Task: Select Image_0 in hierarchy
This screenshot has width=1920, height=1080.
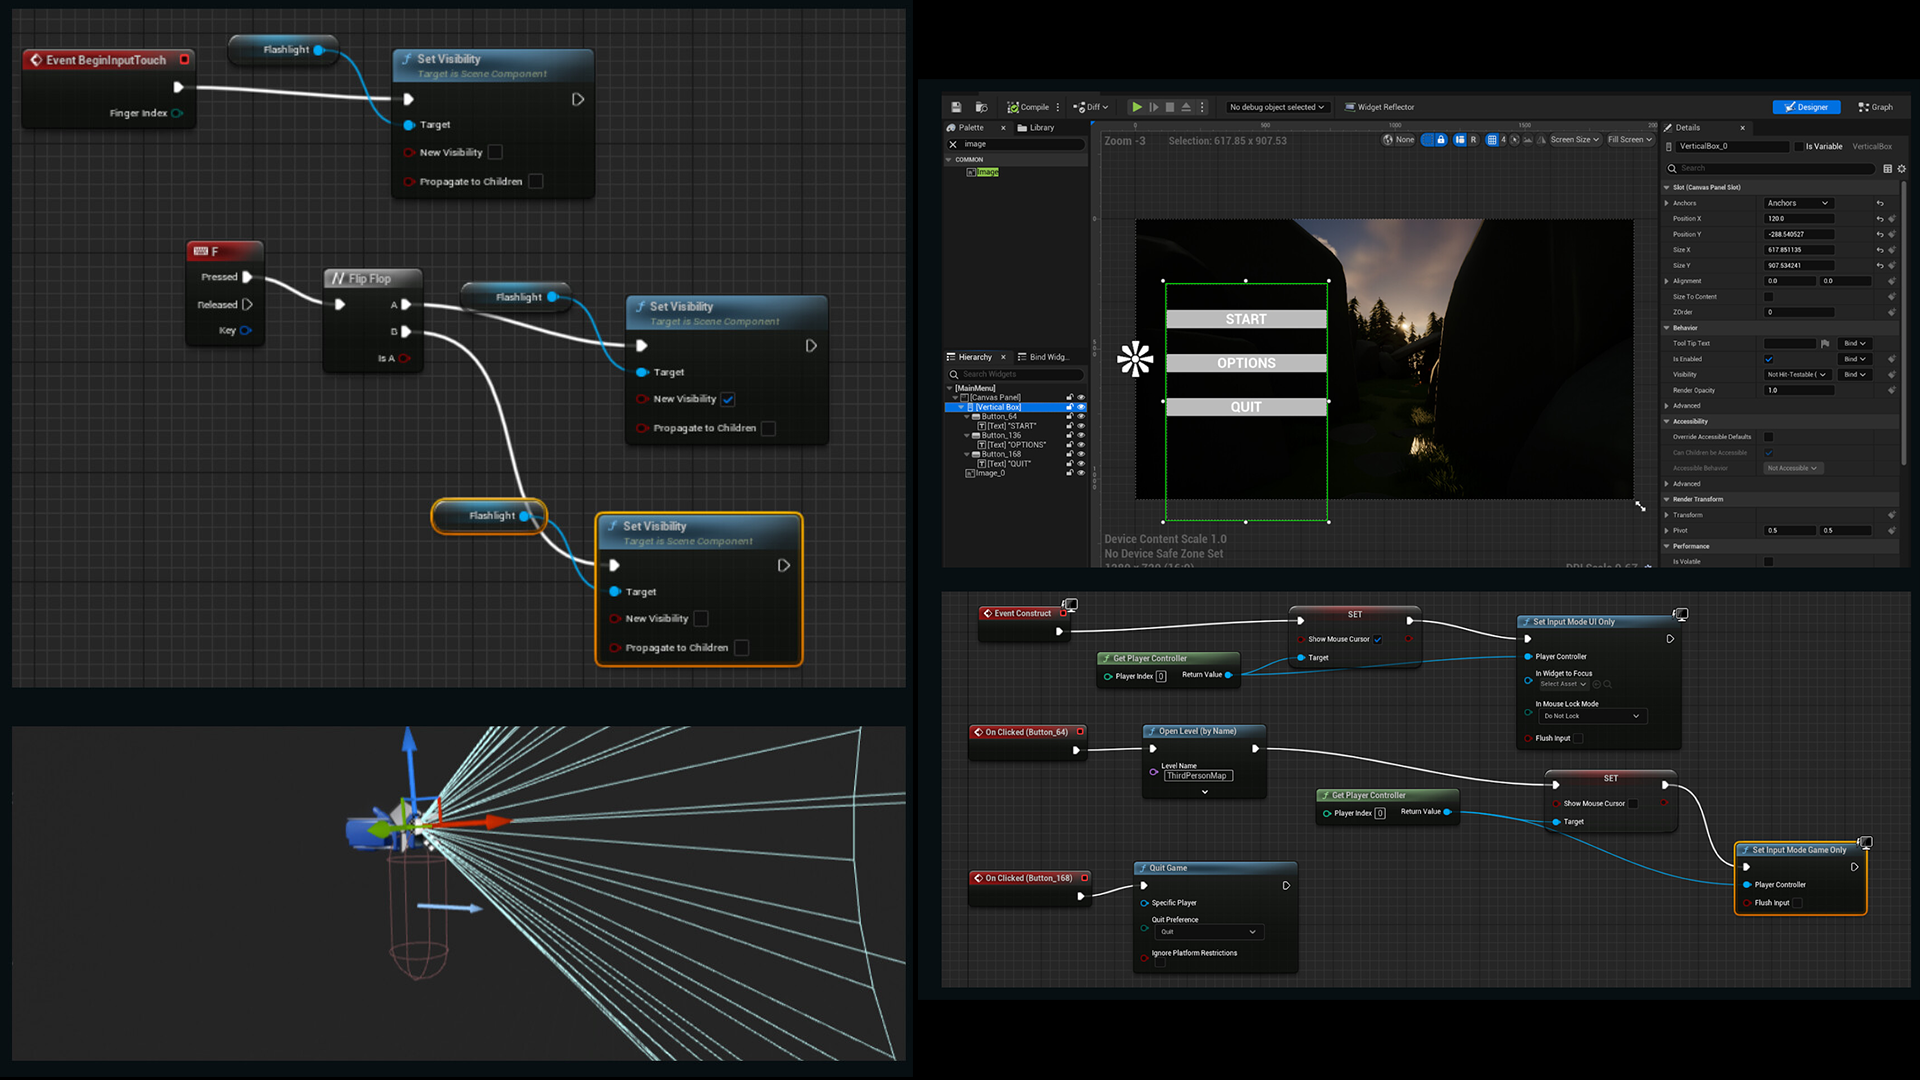Action: tap(985, 473)
